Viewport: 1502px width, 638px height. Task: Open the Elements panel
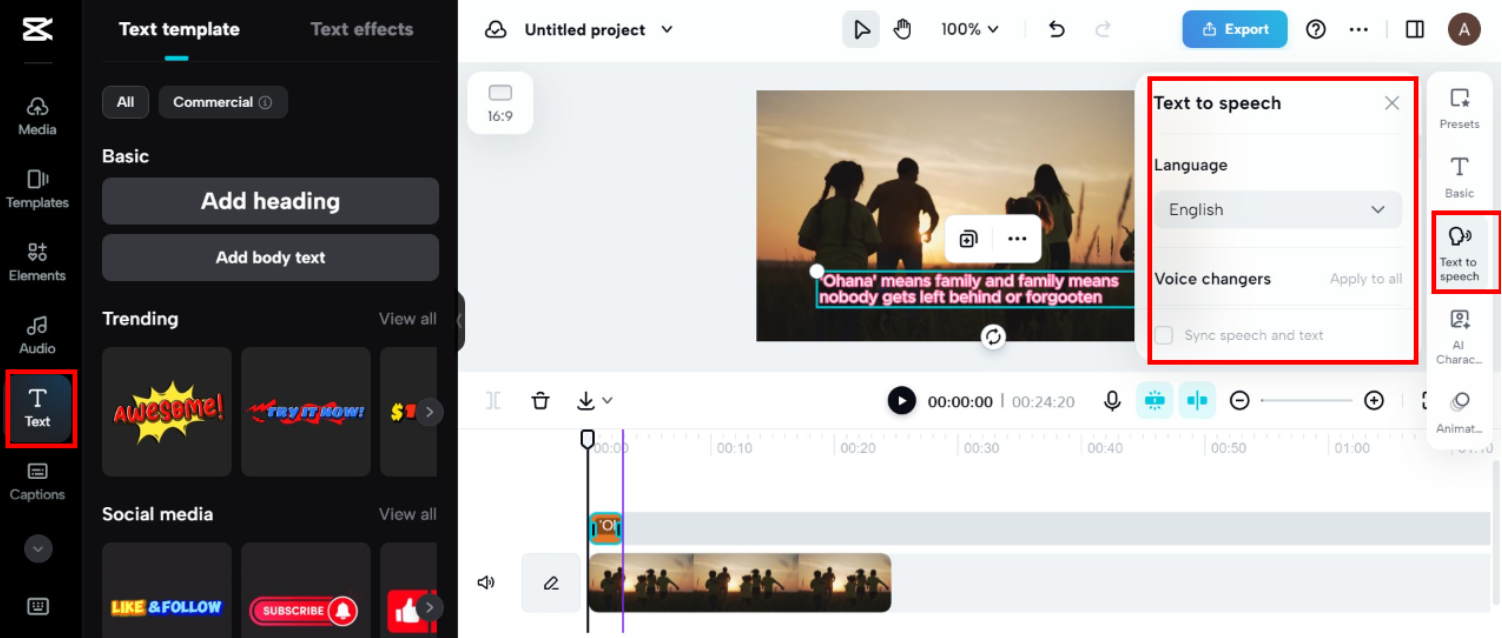(x=37, y=262)
